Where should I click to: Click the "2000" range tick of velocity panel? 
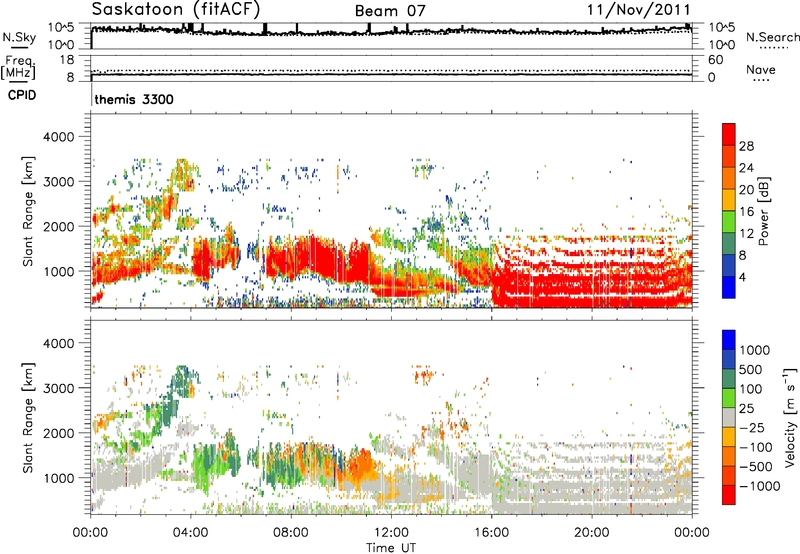pos(58,433)
